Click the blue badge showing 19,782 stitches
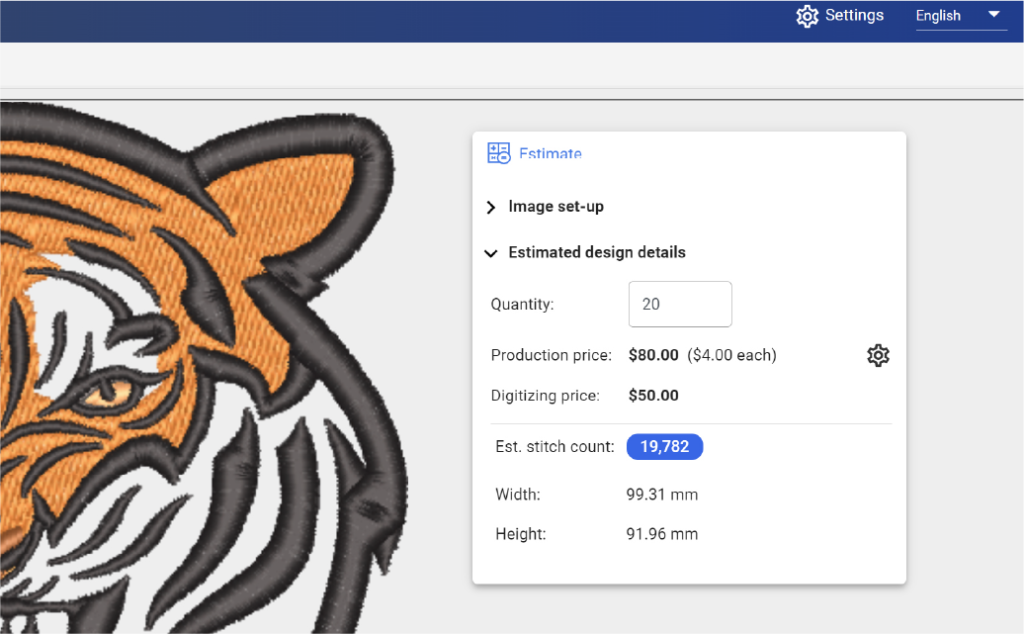 pyautogui.click(x=664, y=447)
